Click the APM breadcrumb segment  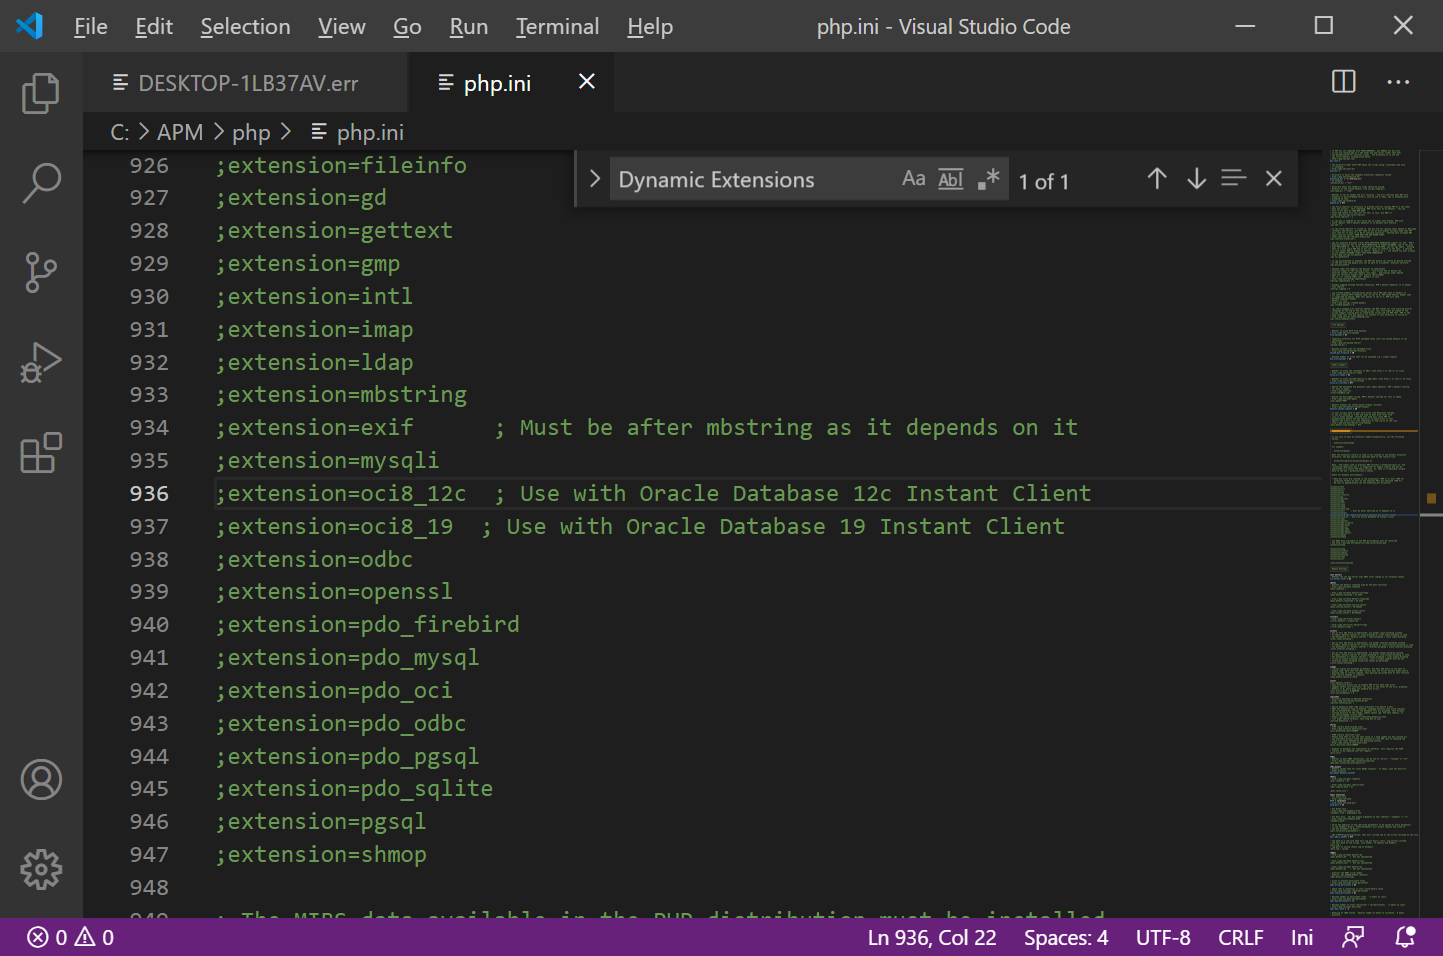pyautogui.click(x=180, y=132)
